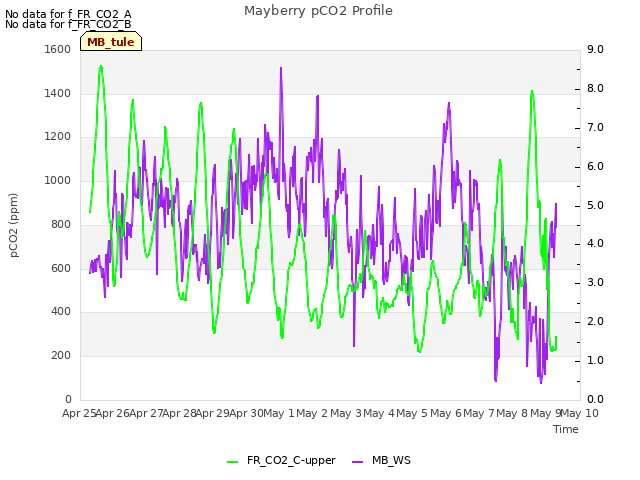Click the May 8 x-axis tick label
This screenshot has width=640, height=480.
coord(512,413)
